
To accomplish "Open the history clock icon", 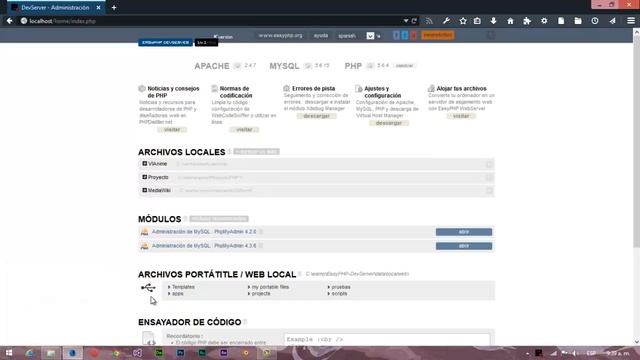I will [x=595, y=21].
